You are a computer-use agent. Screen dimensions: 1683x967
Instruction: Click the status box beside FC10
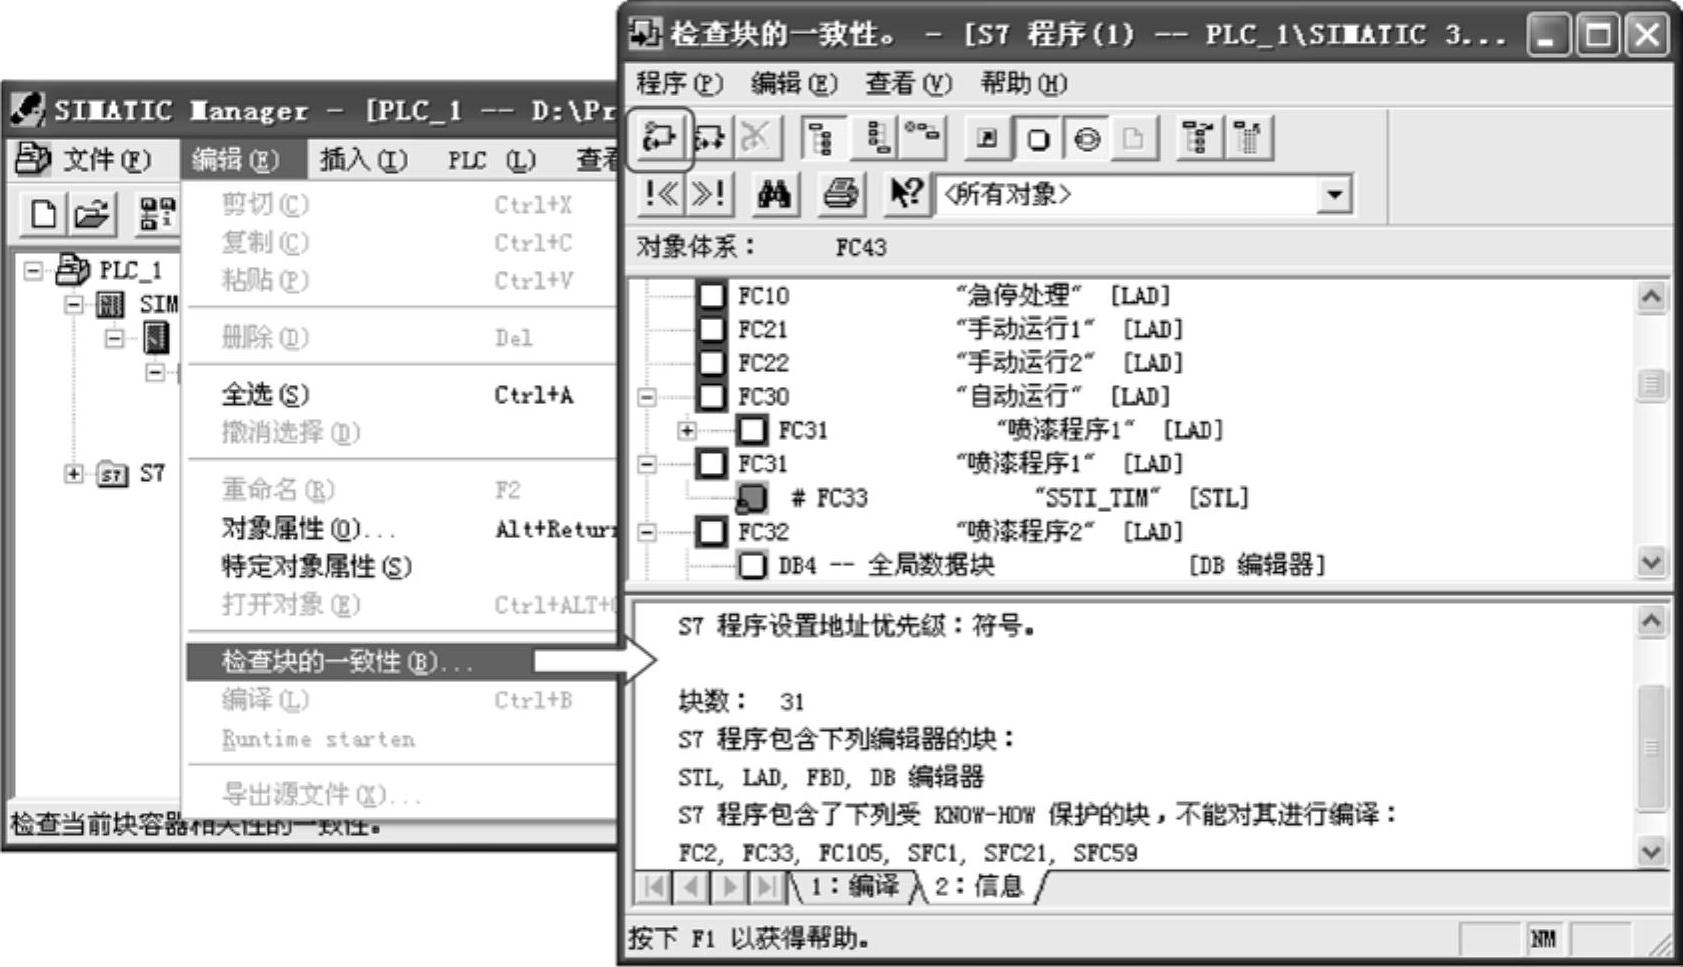click(x=711, y=296)
